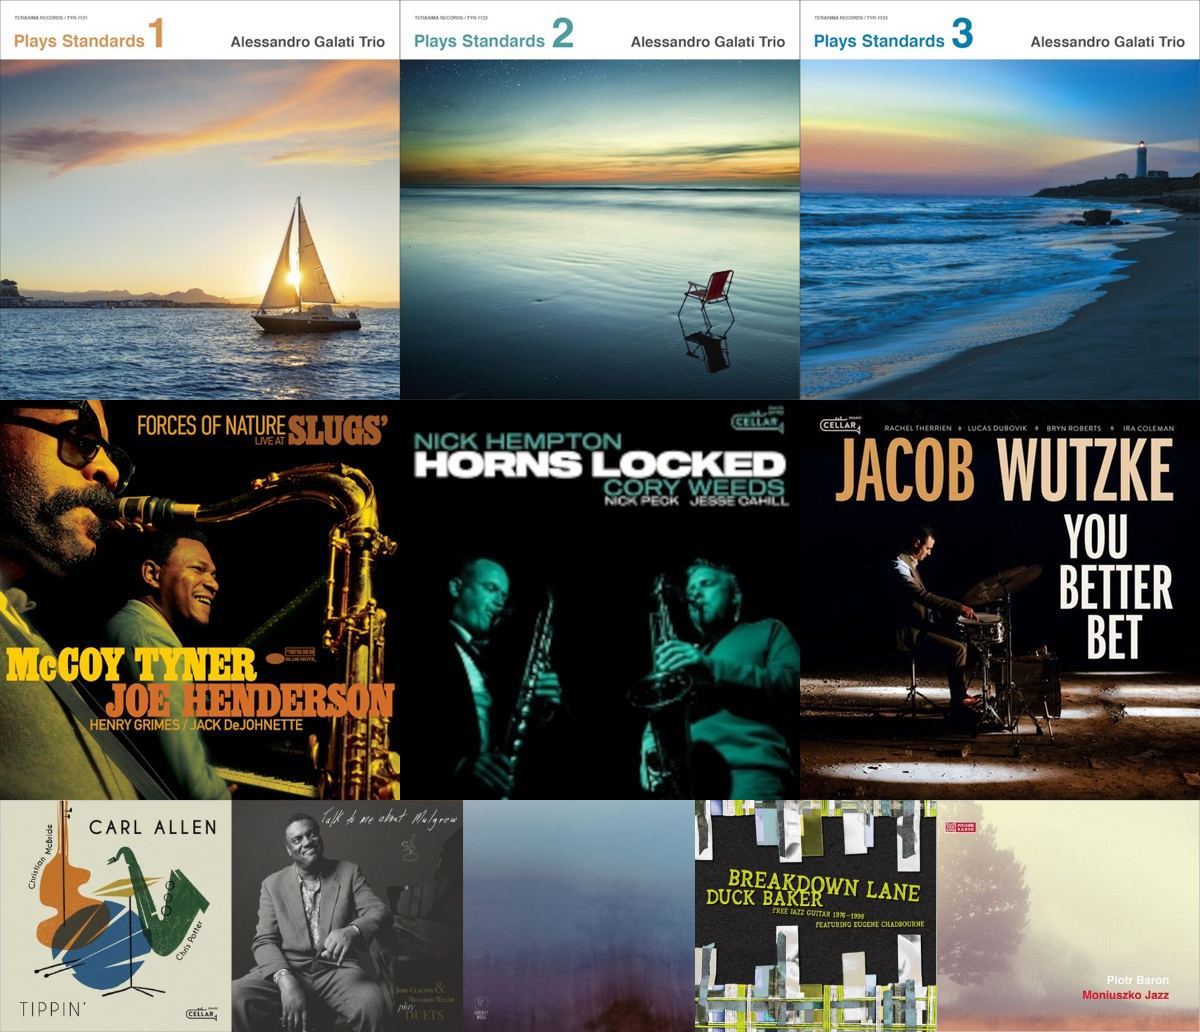Open Plays Standards 2 red chair cover
Screen dimensions: 1200x1032
[x=600, y=200]
